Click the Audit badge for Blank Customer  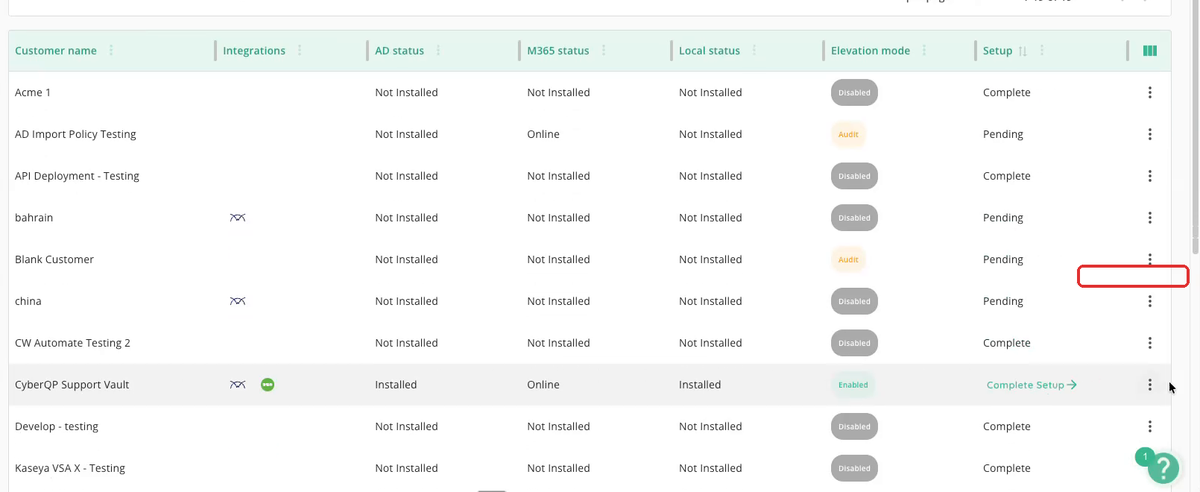848,259
